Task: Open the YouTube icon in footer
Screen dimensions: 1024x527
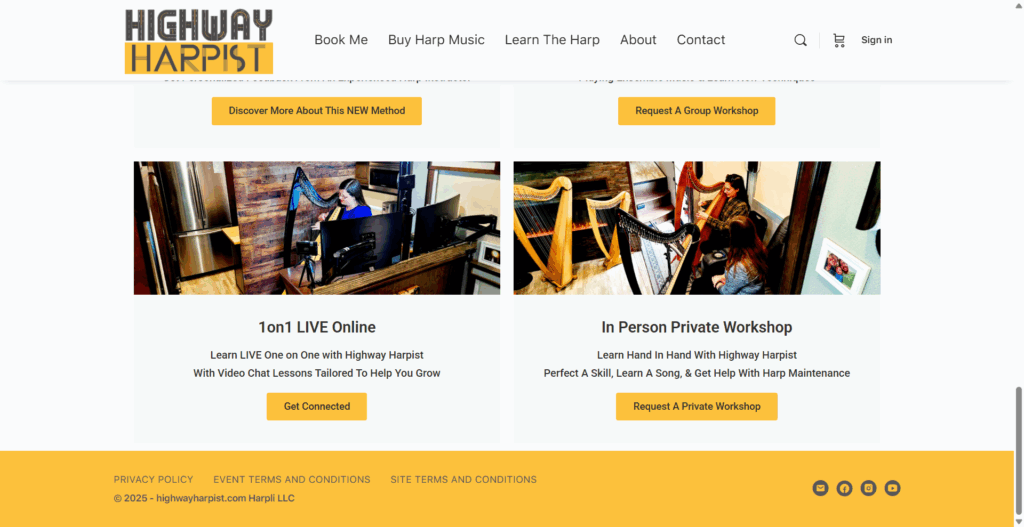Action: (892, 488)
